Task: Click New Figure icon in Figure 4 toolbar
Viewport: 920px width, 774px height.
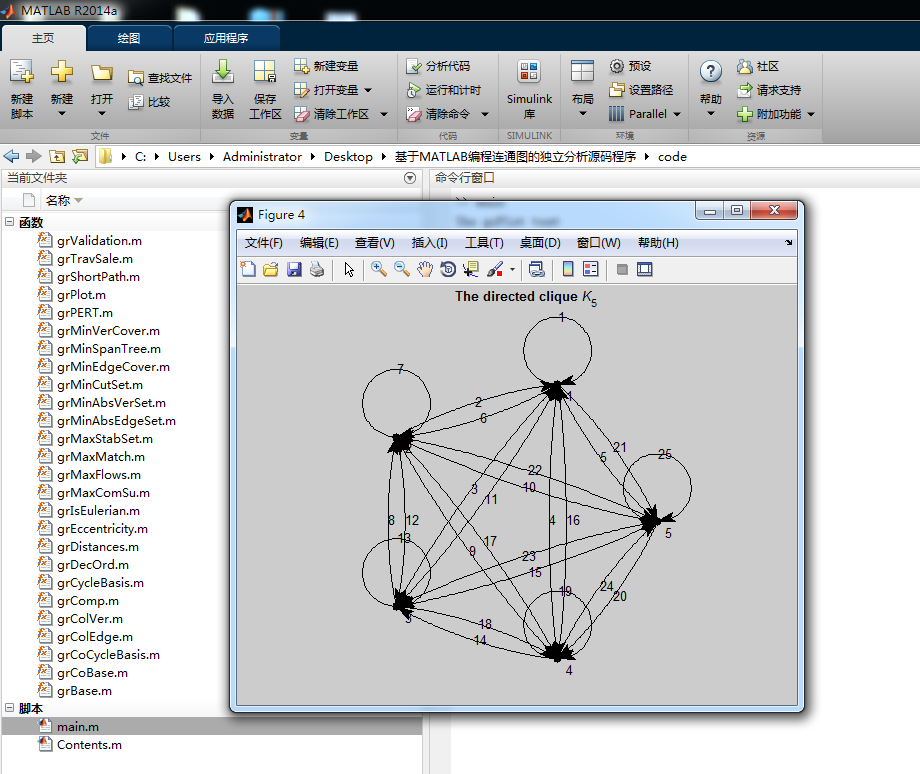Action: click(x=248, y=269)
